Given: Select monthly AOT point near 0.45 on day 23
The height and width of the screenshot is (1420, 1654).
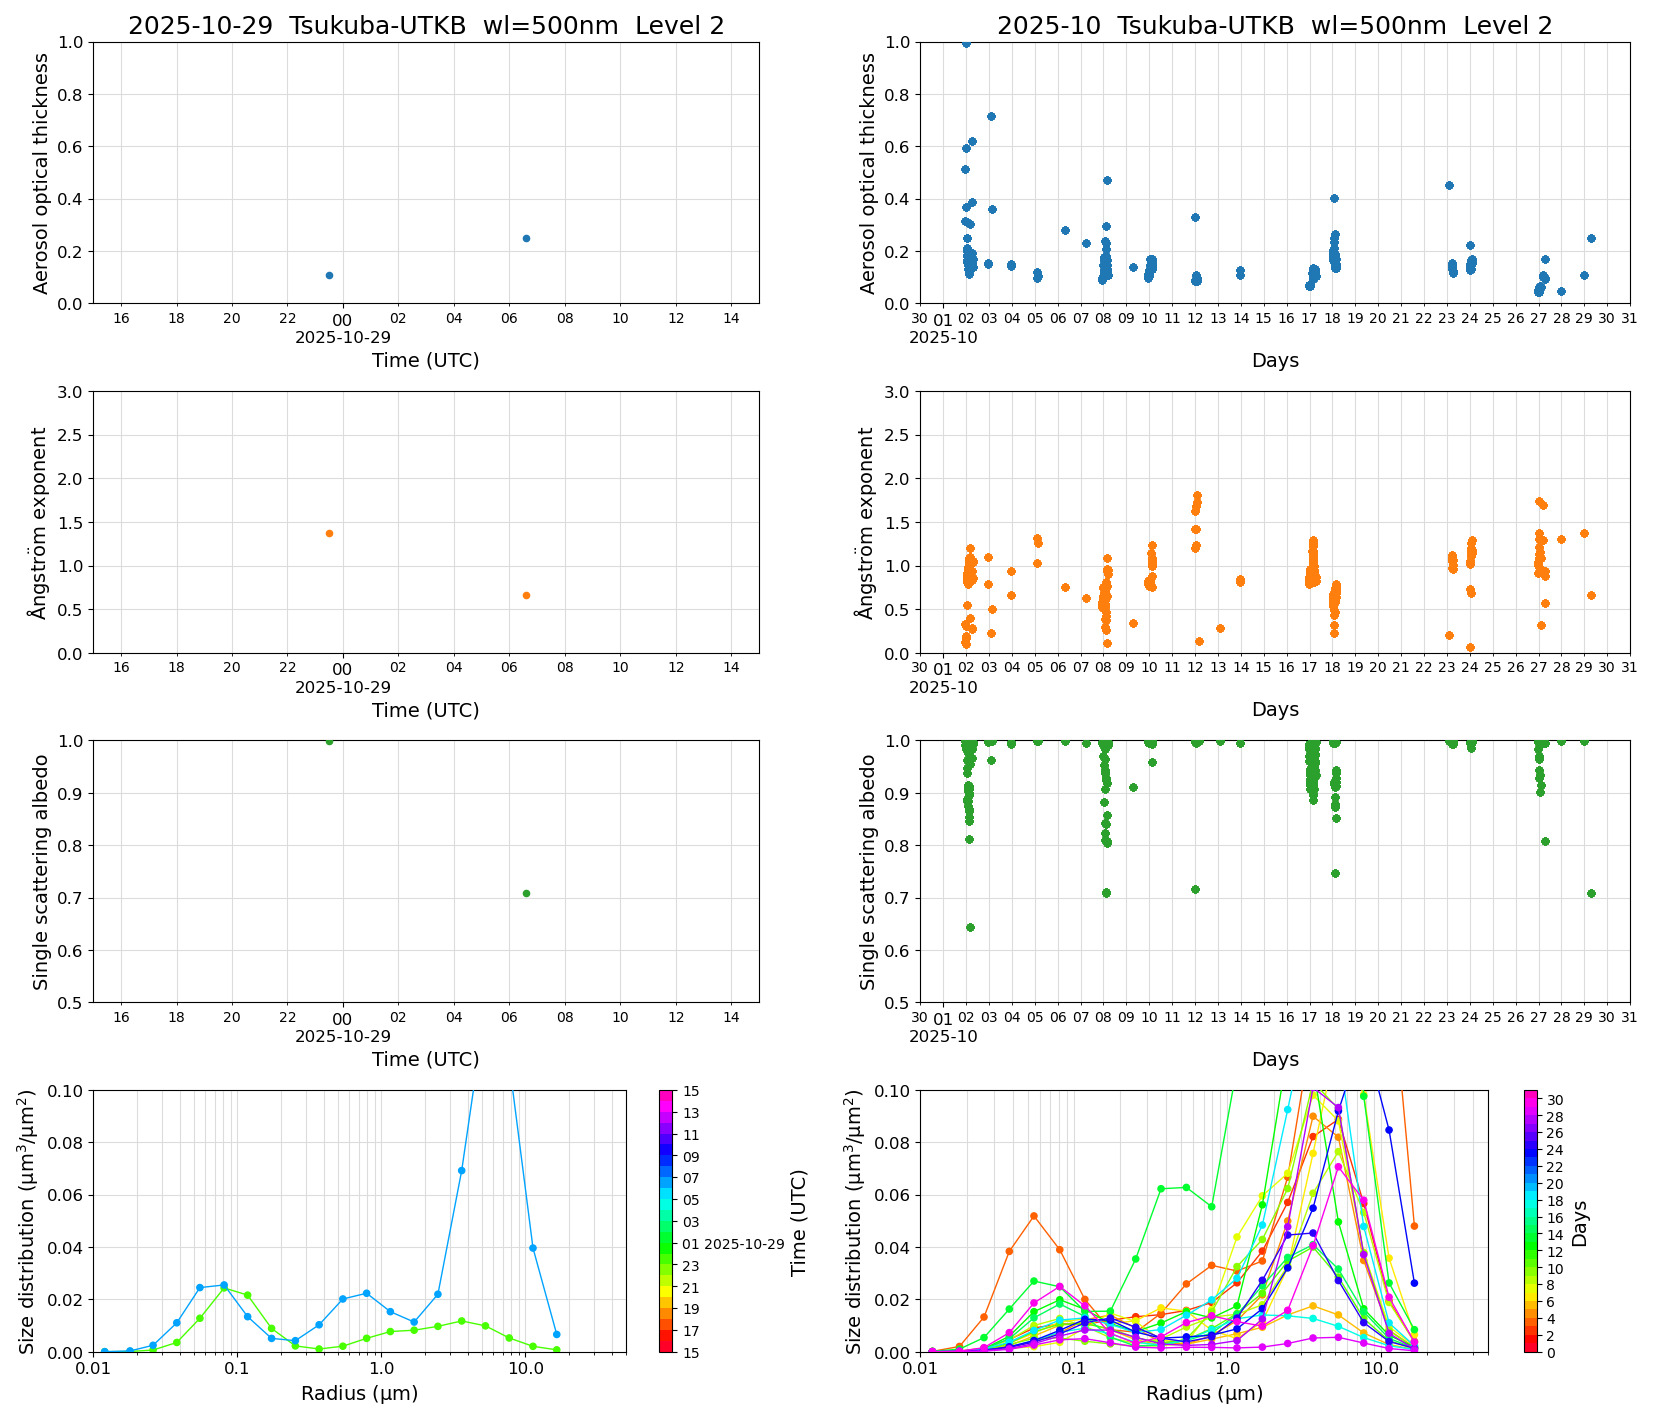Looking at the screenshot, I should coord(1449,185).
